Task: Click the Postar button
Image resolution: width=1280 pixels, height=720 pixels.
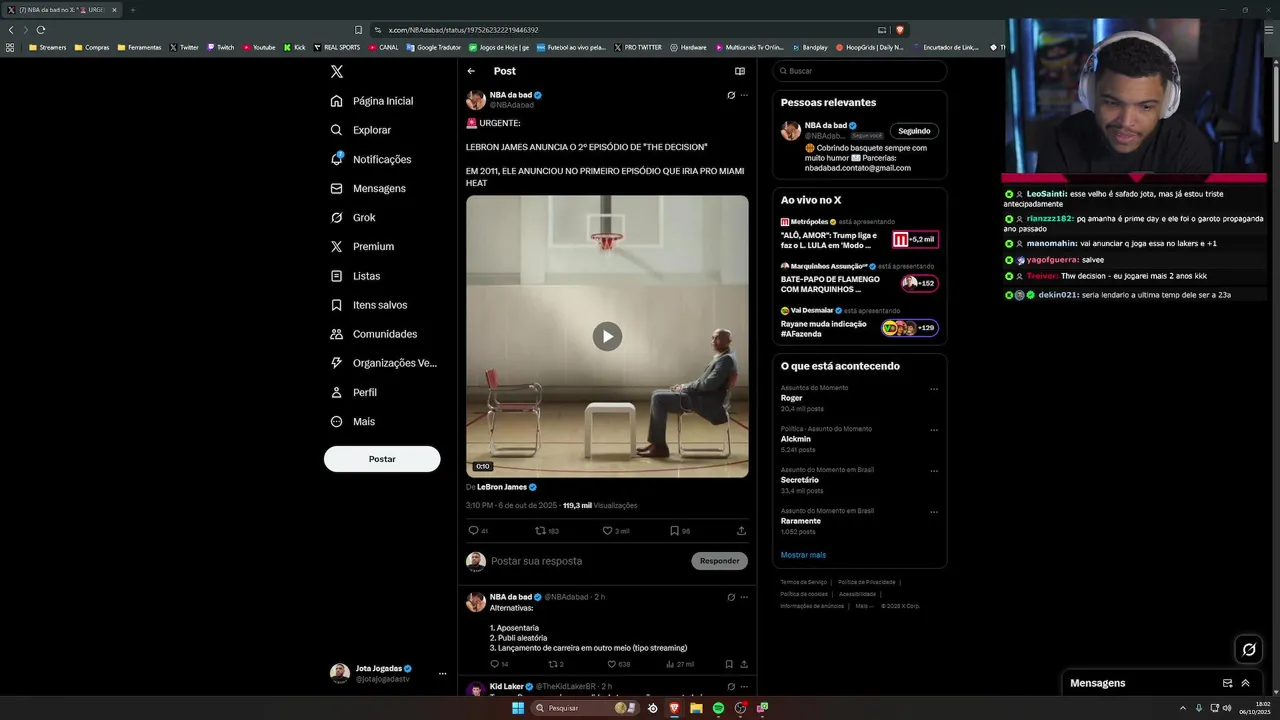Action: point(382,459)
